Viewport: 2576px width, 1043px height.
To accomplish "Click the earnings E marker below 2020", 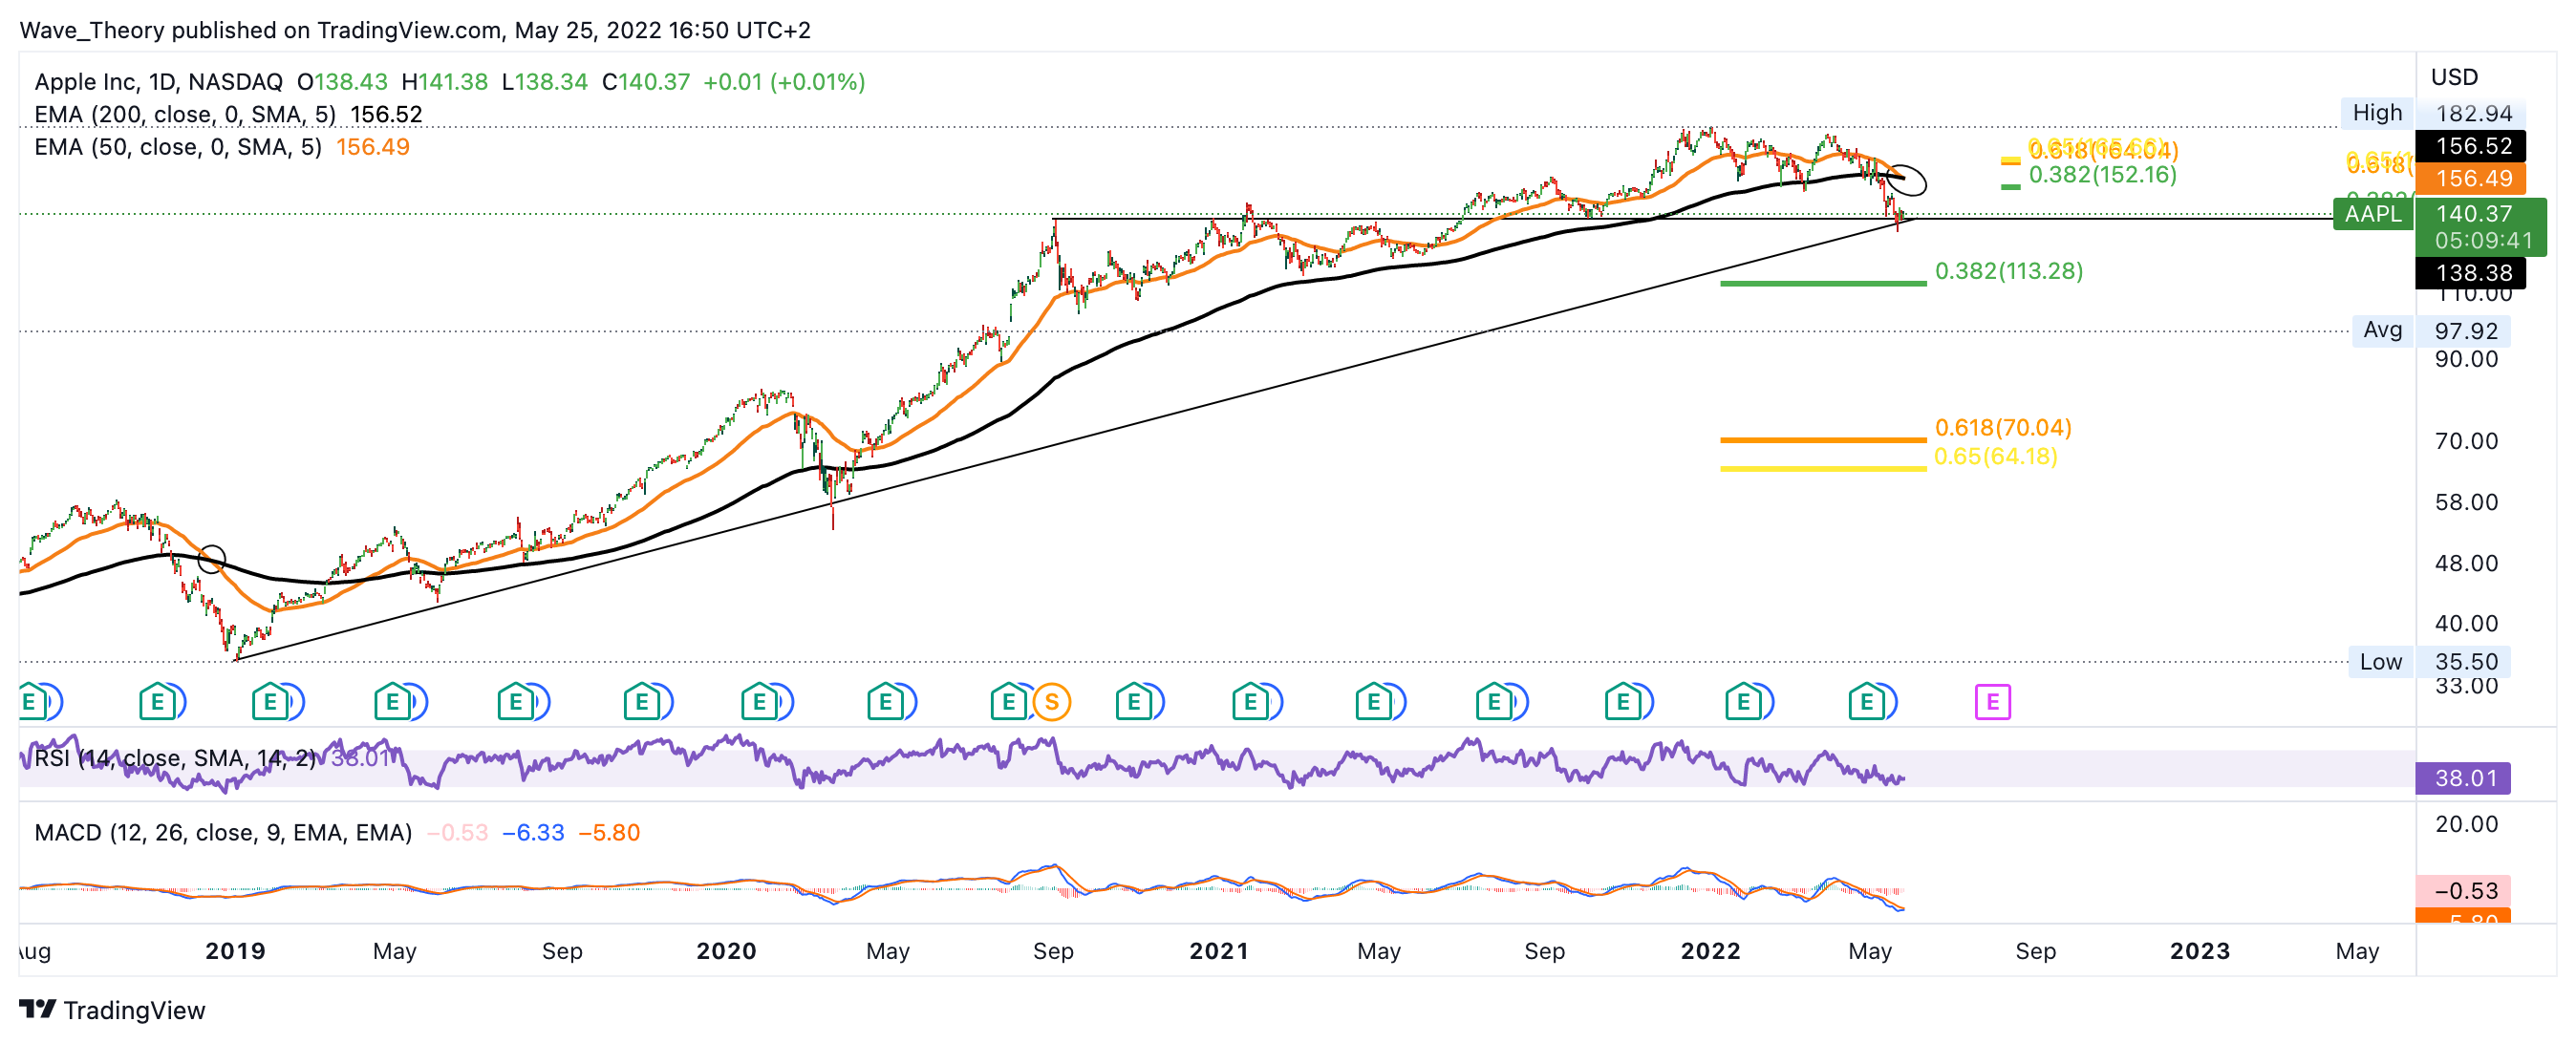I will (760, 702).
